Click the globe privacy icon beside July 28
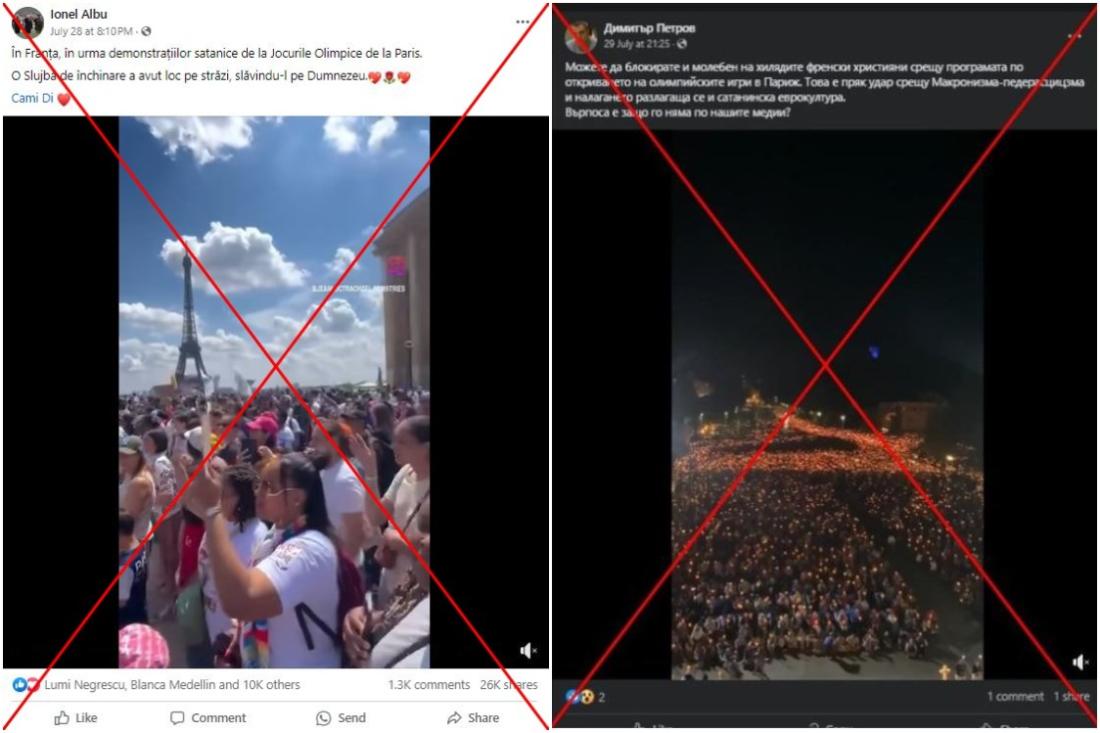The width and height of the screenshot is (1100, 733). point(146,32)
